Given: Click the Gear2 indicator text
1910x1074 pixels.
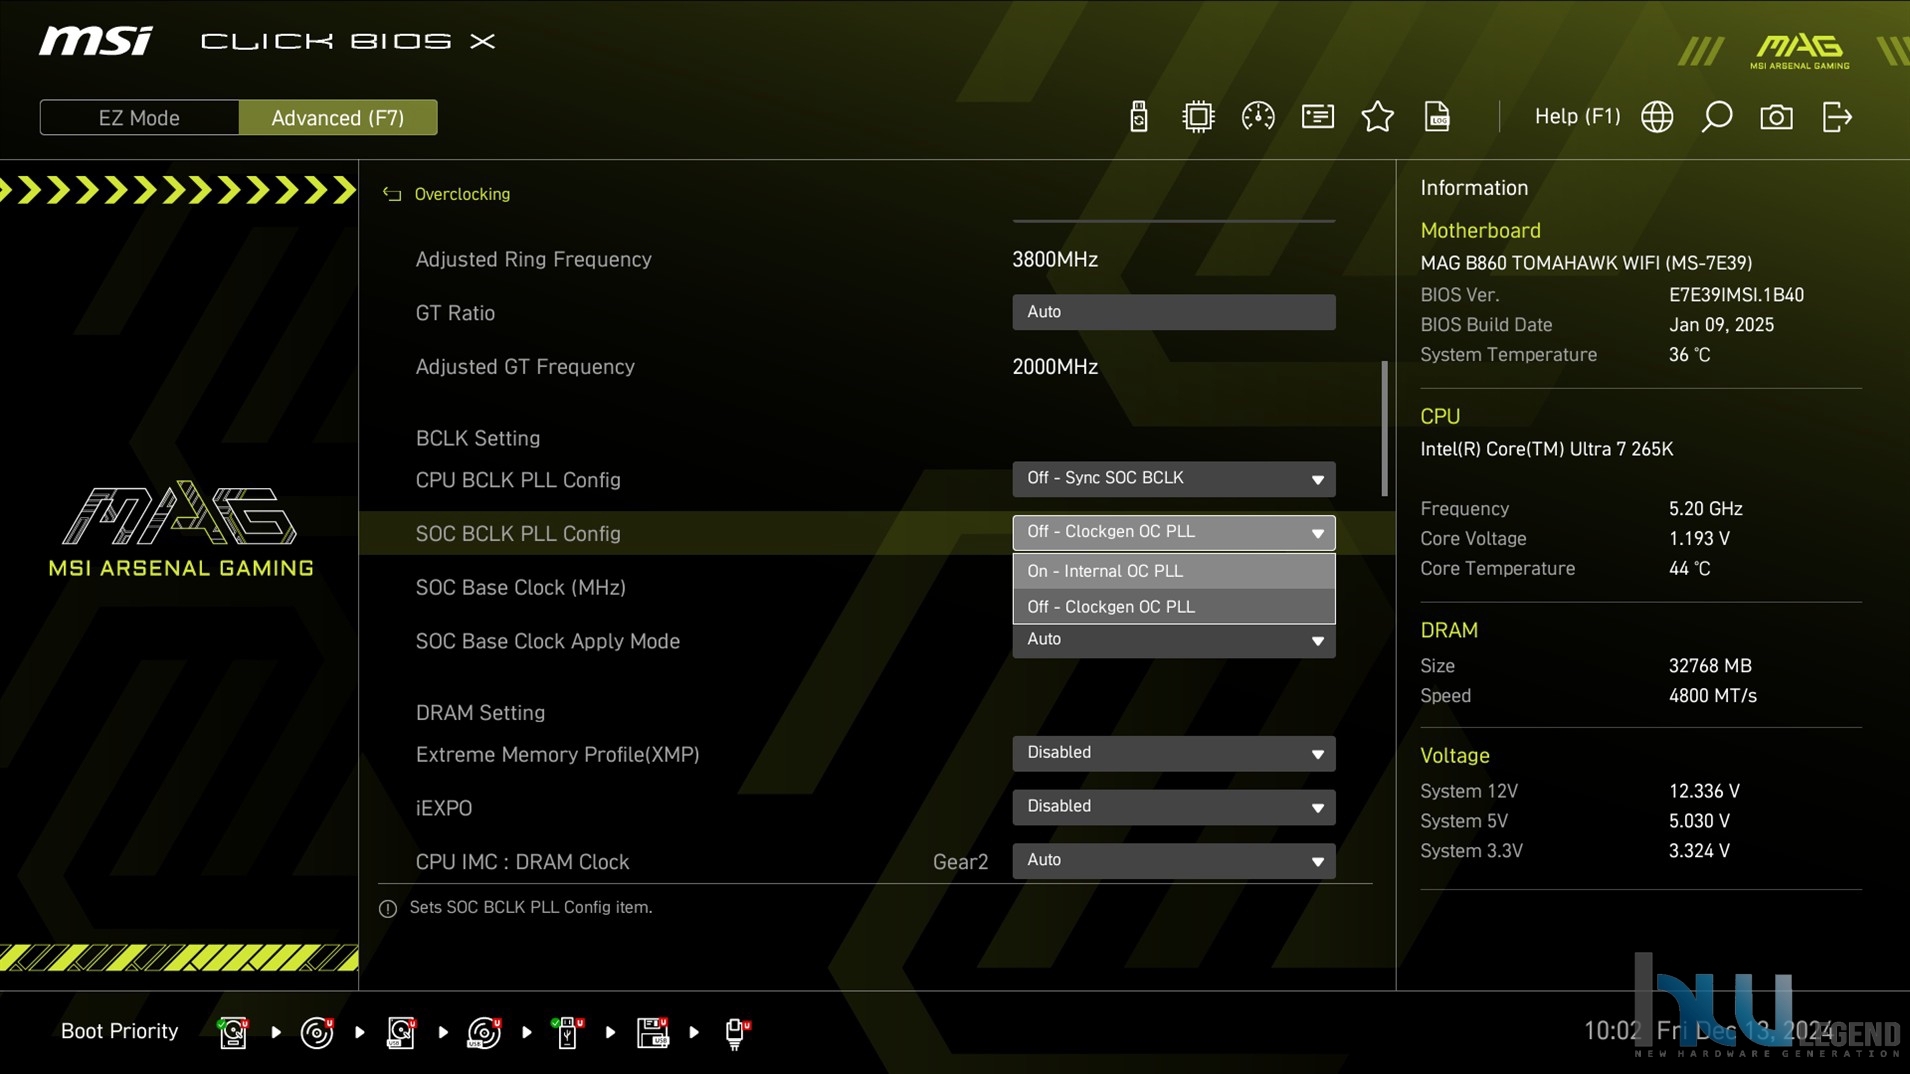Looking at the screenshot, I should tap(960, 862).
